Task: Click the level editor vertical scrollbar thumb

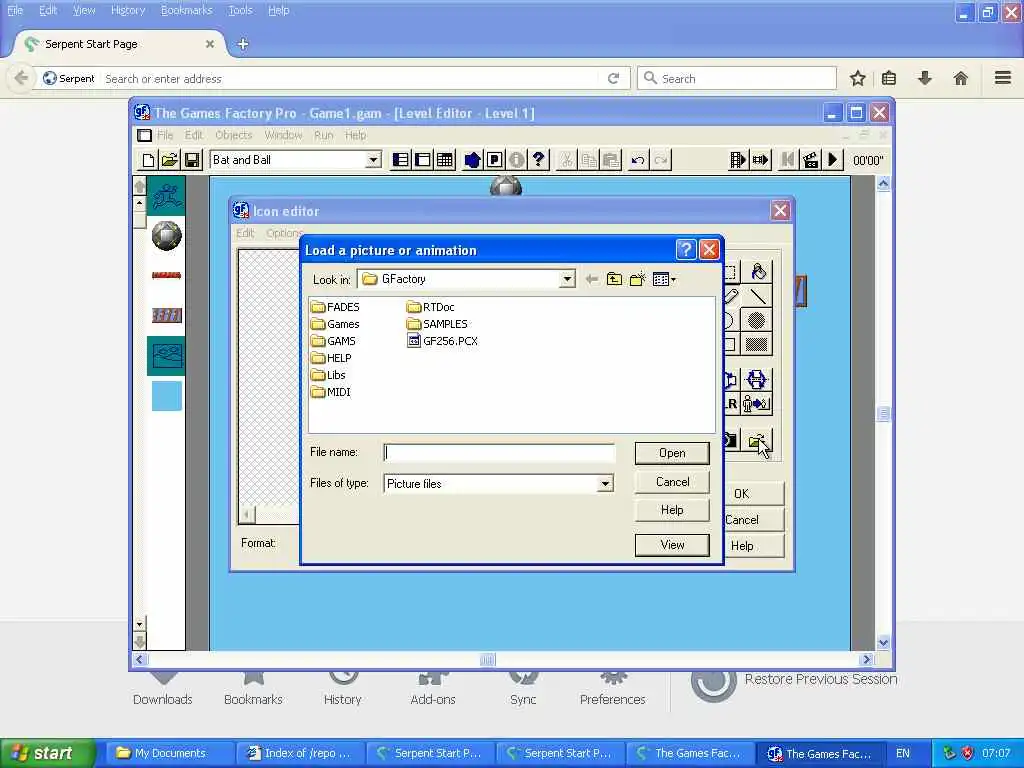Action: tap(883, 413)
